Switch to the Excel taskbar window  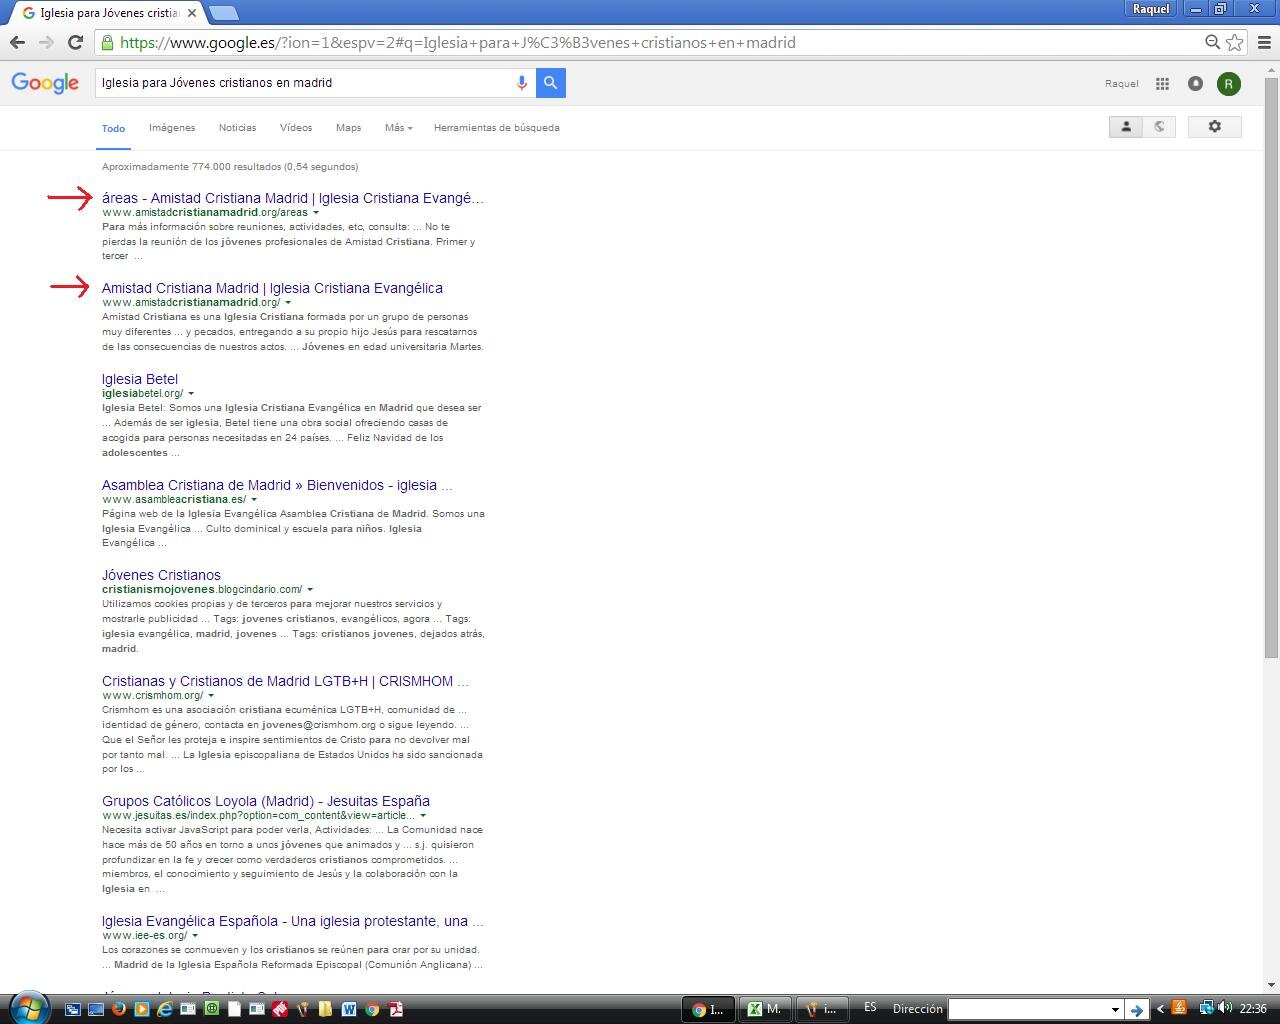(765, 1009)
